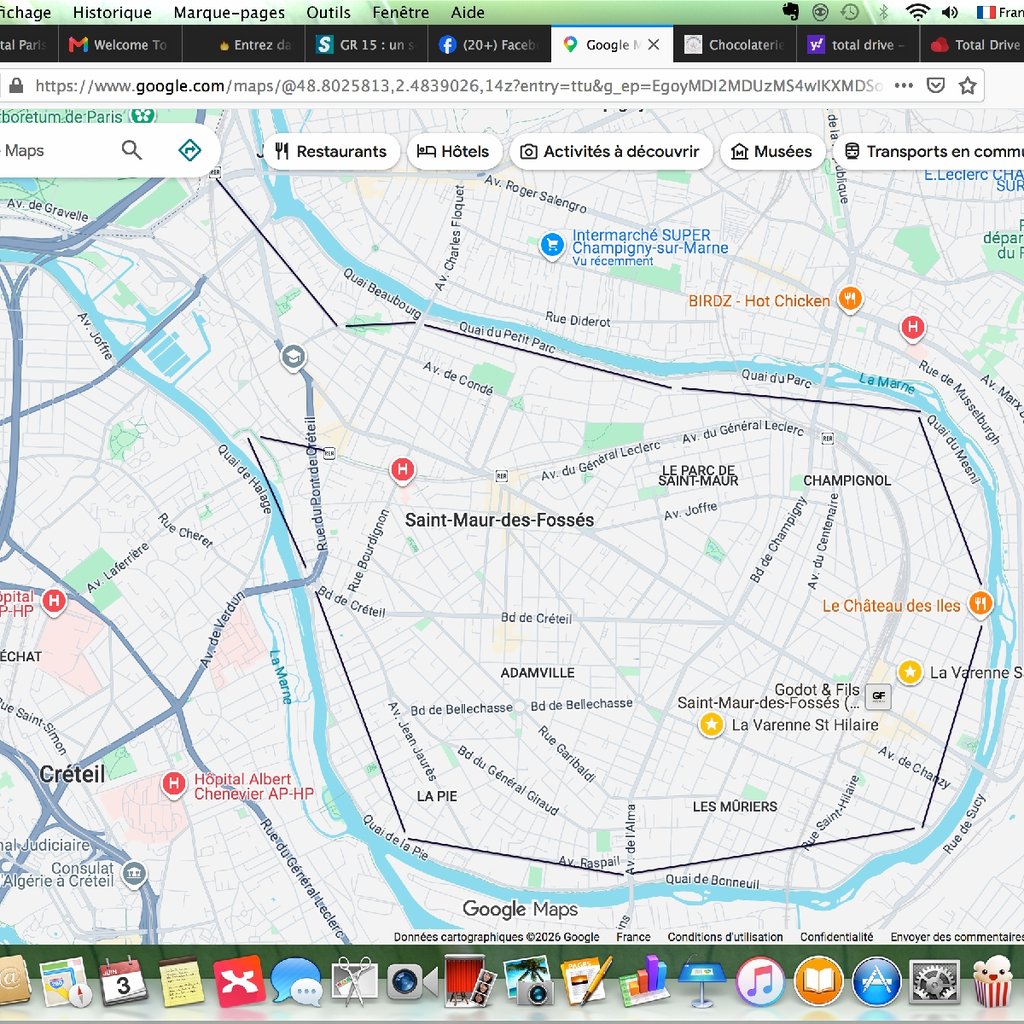Click the browser URL address field
Viewport: 1024px width, 1024px height.
[457, 86]
